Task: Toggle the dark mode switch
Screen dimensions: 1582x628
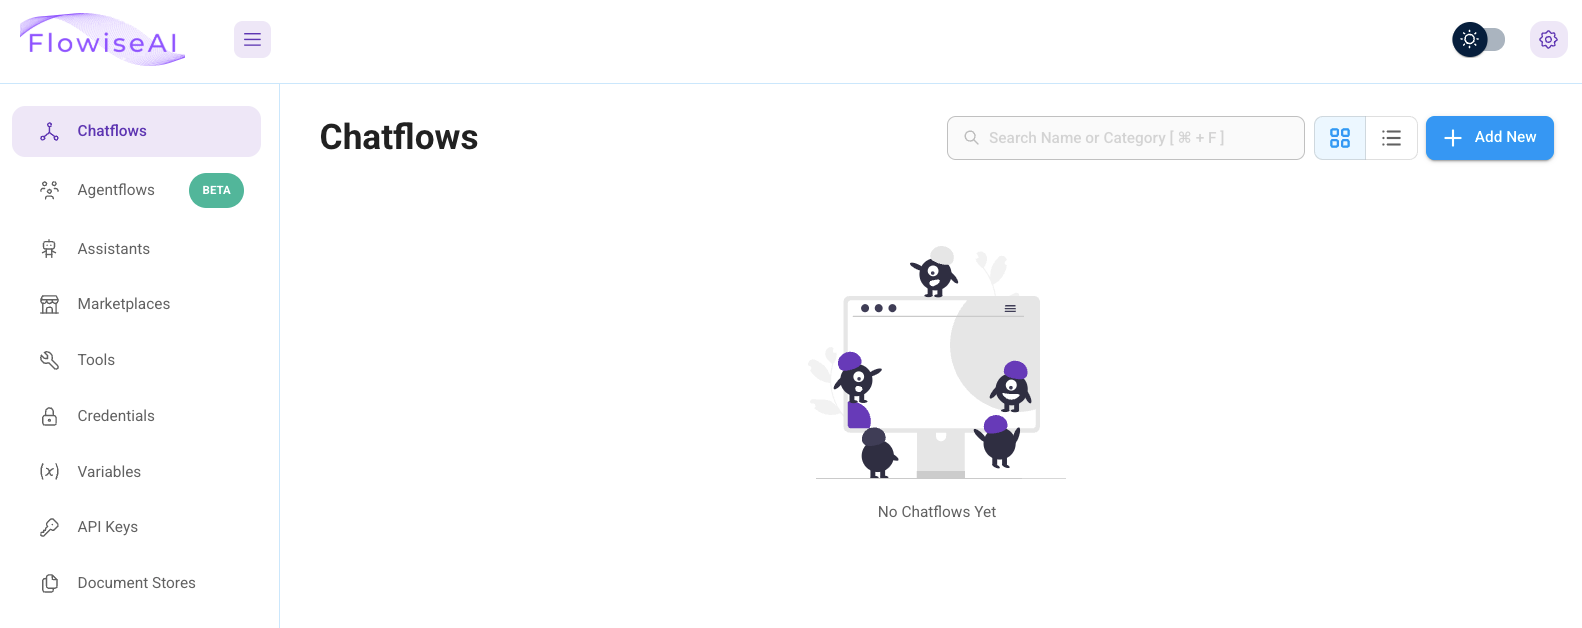Action: point(1479,40)
